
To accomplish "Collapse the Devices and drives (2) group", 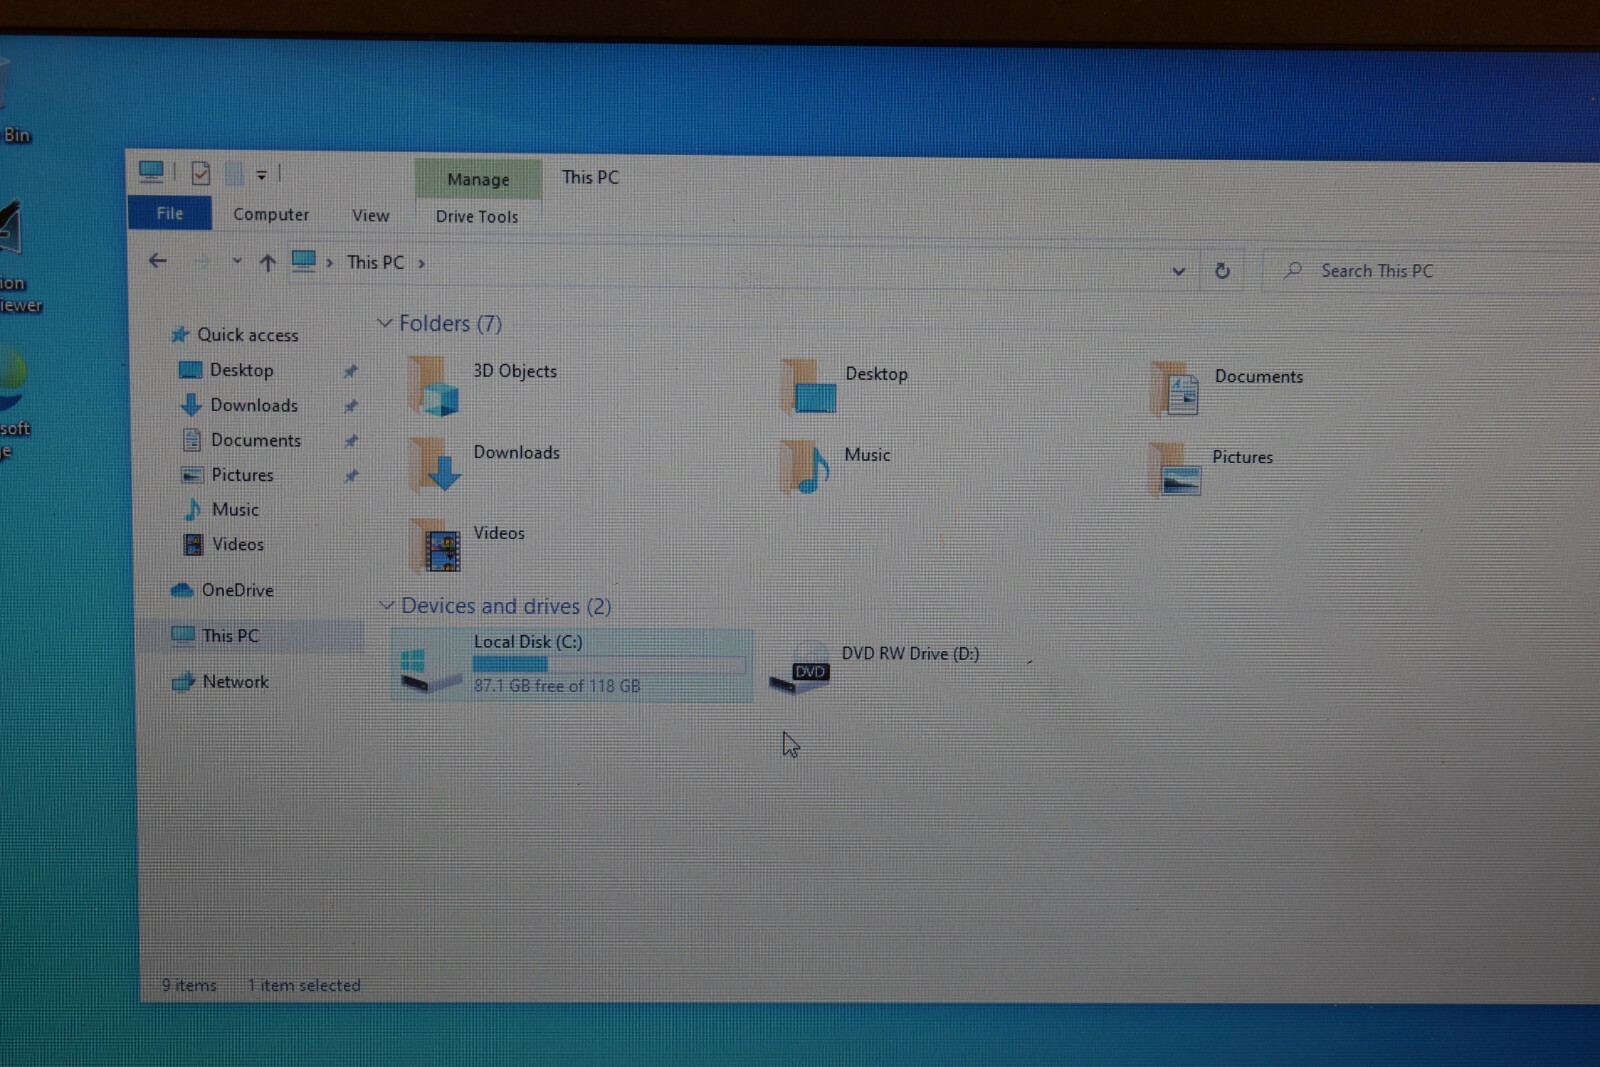I will pos(386,606).
